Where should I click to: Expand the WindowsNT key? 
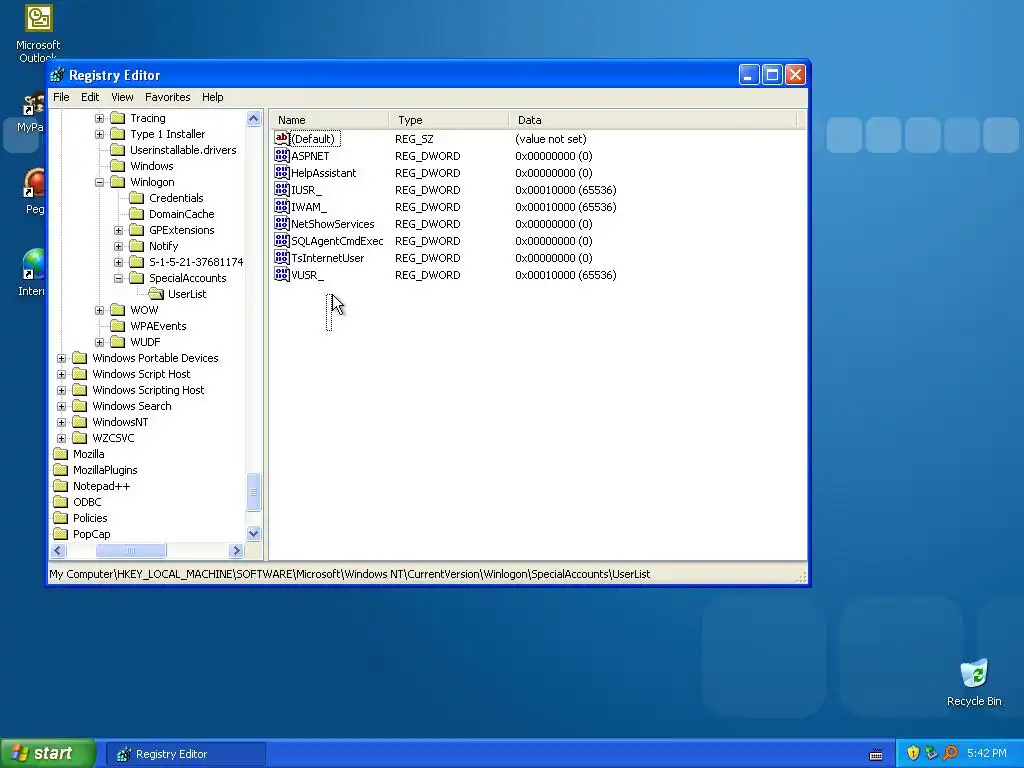click(61, 423)
